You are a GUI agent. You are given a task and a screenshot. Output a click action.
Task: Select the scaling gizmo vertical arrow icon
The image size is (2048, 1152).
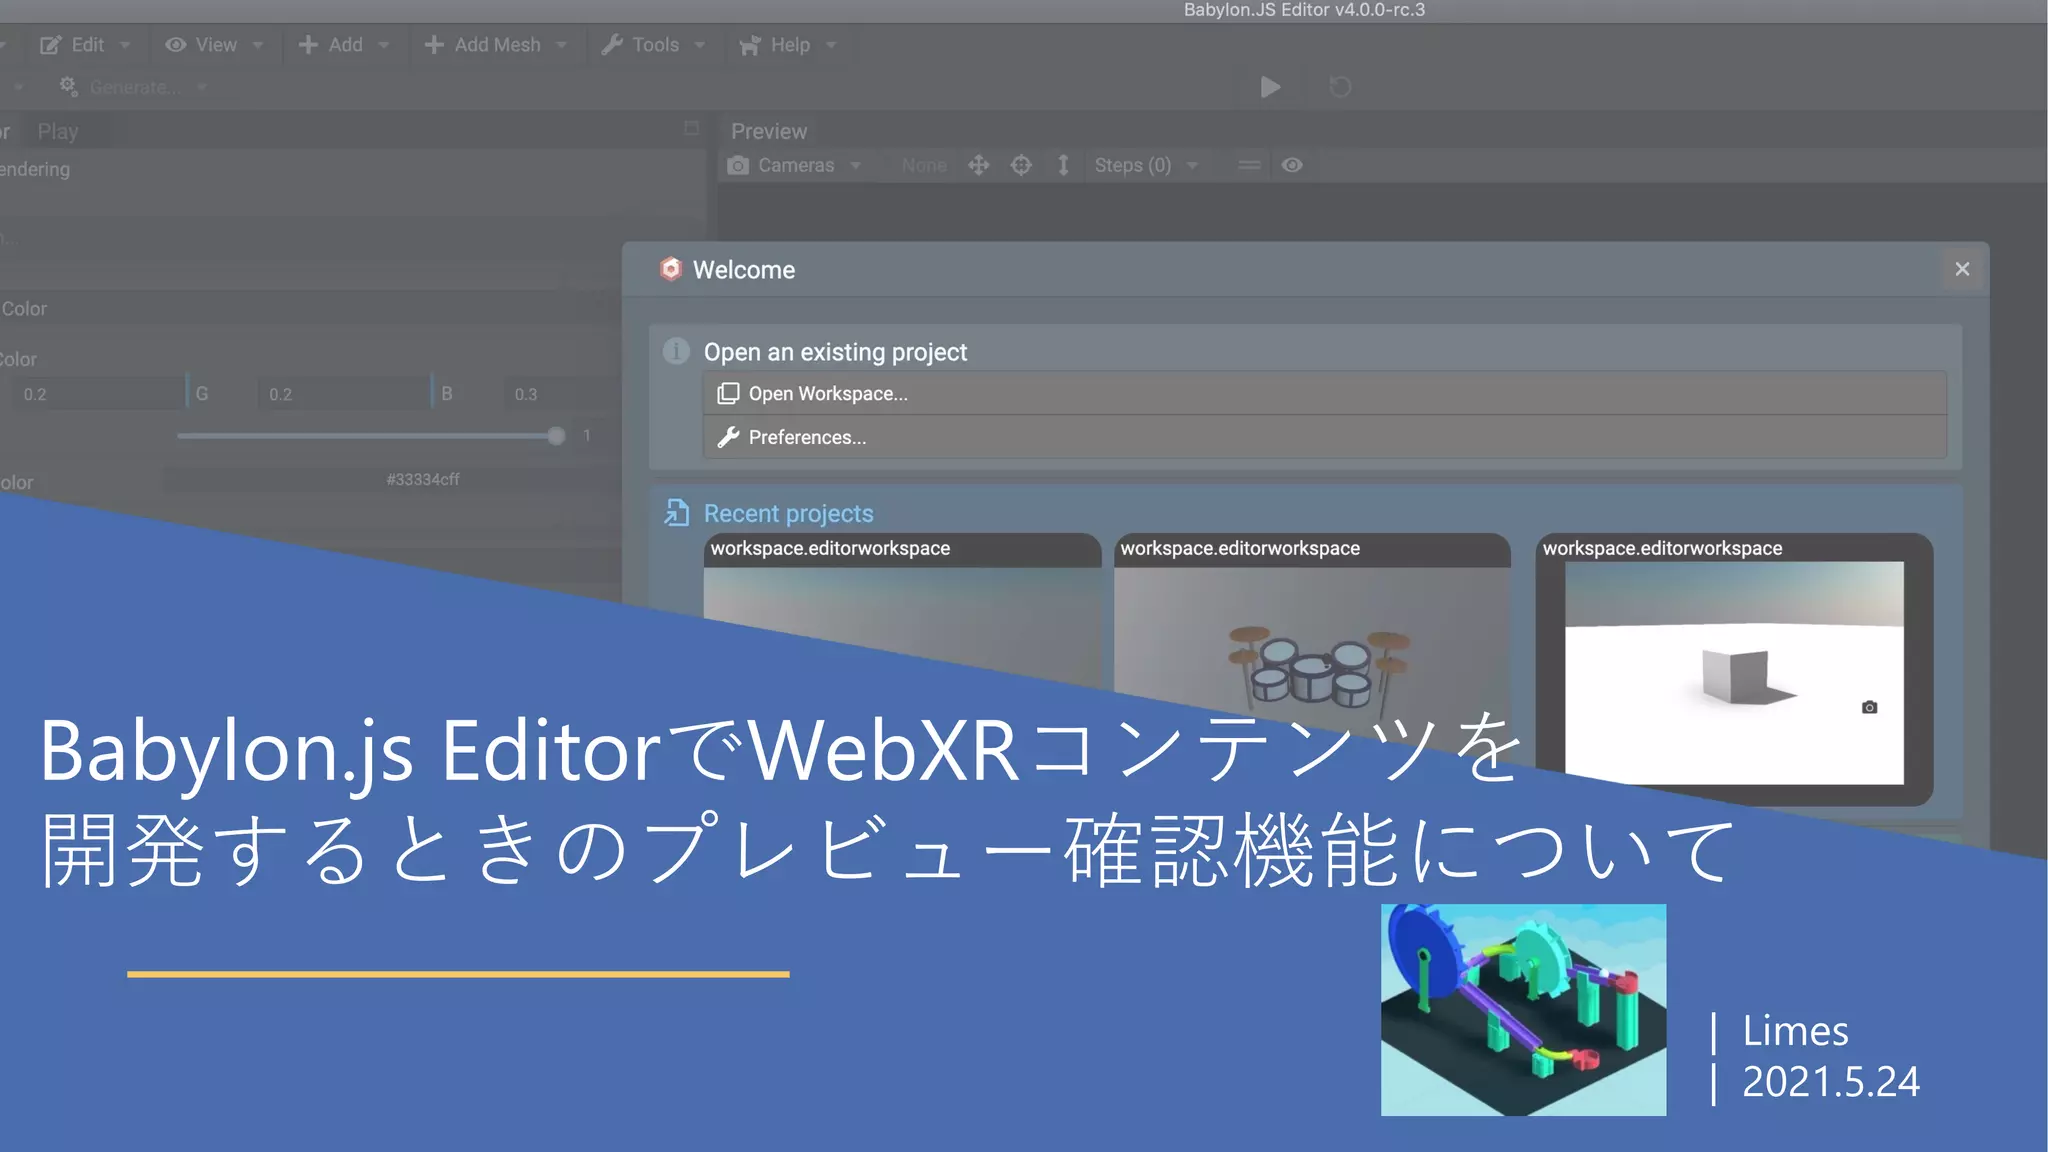pyautogui.click(x=1063, y=165)
